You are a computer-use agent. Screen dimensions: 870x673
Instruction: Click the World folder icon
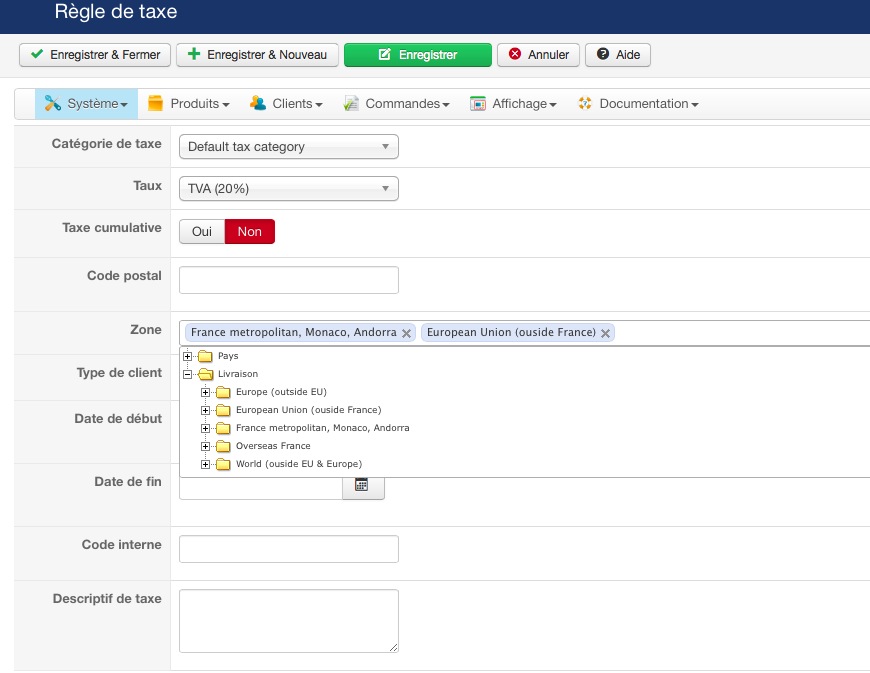223,464
